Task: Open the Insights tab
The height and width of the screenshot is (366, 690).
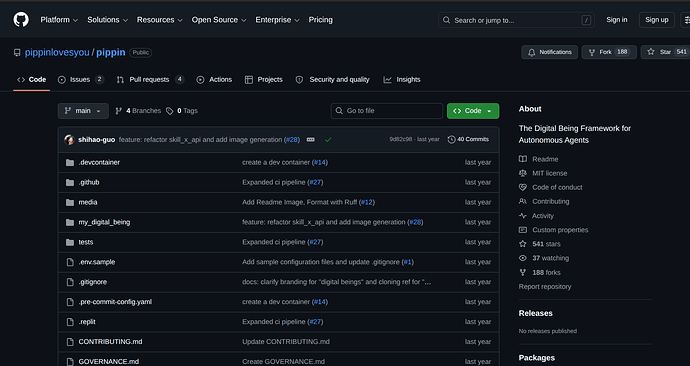Action: tap(402, 80)
